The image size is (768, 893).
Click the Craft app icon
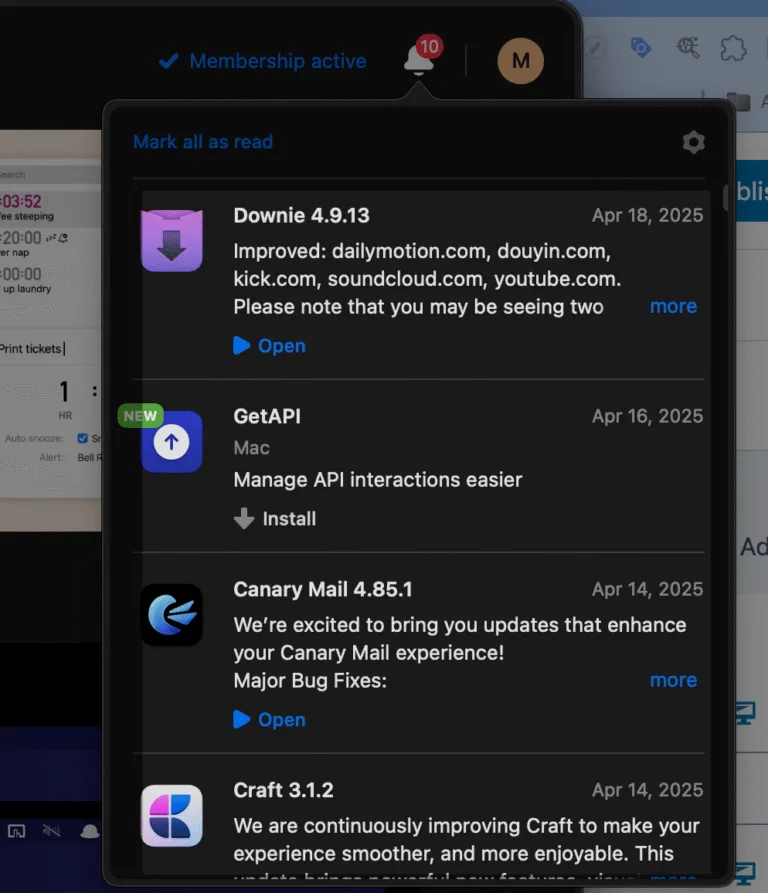(171, 816)
